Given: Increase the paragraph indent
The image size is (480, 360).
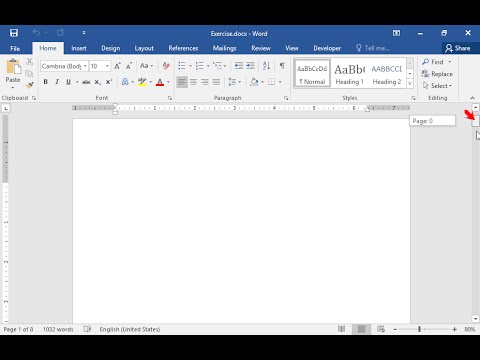Looking at the screenshot, I should (250, 66).
